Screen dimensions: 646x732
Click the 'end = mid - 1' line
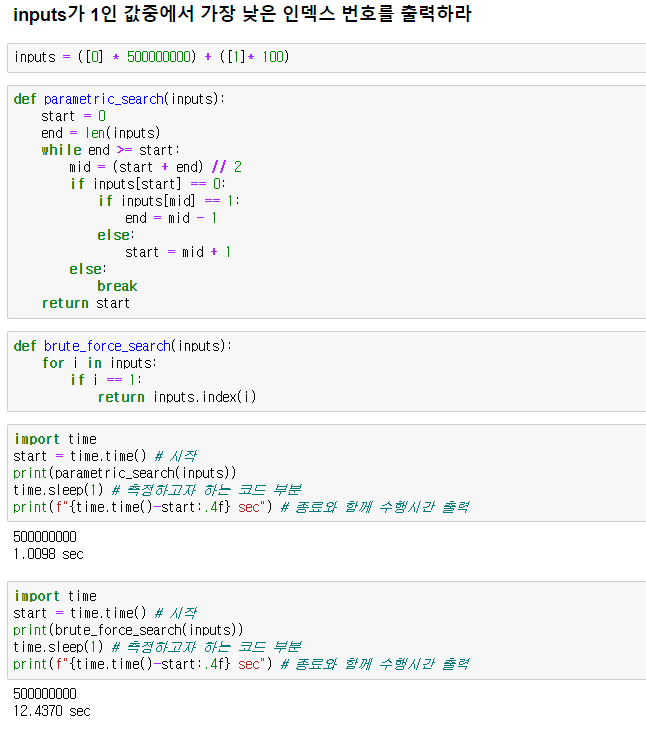(171, 218)
